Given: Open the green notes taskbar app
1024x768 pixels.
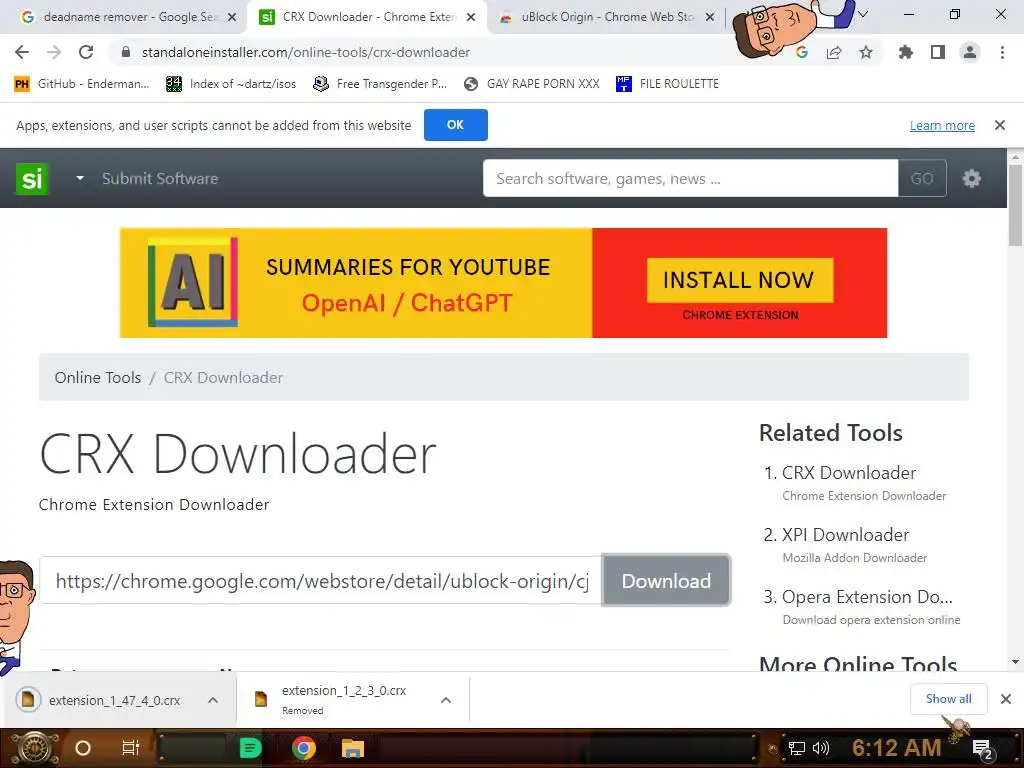Looking at the screenshot, I should [x=250, y=748].
